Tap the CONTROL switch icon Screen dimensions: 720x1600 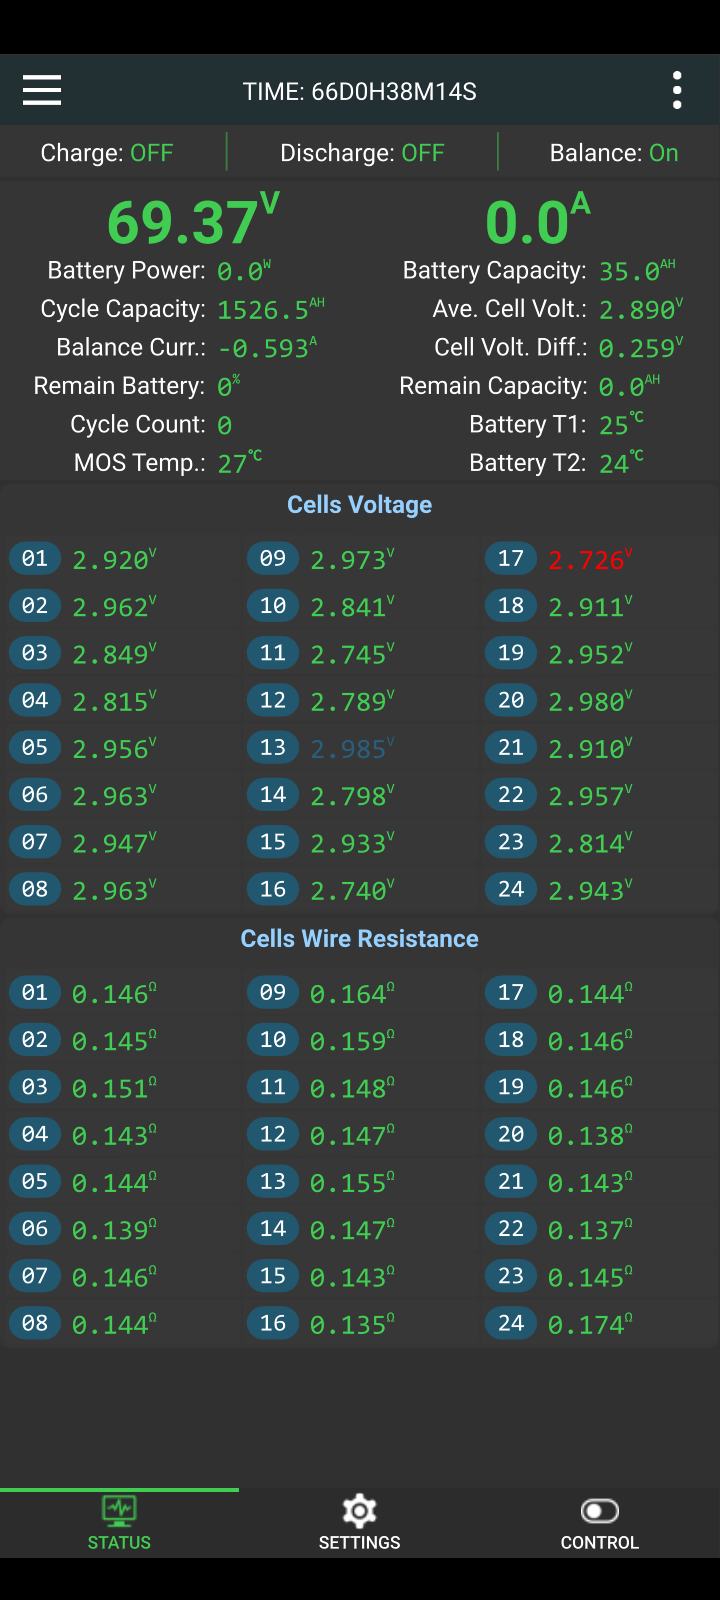click(599, 1511)
